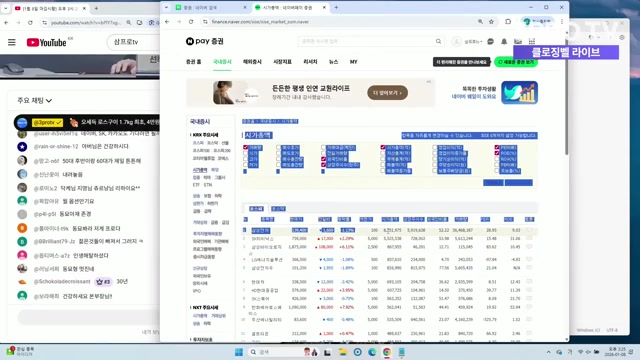This screenshot has height=360, width=640.
Task: Open File Explorer from the taskbar
Action: coord(342,352)
